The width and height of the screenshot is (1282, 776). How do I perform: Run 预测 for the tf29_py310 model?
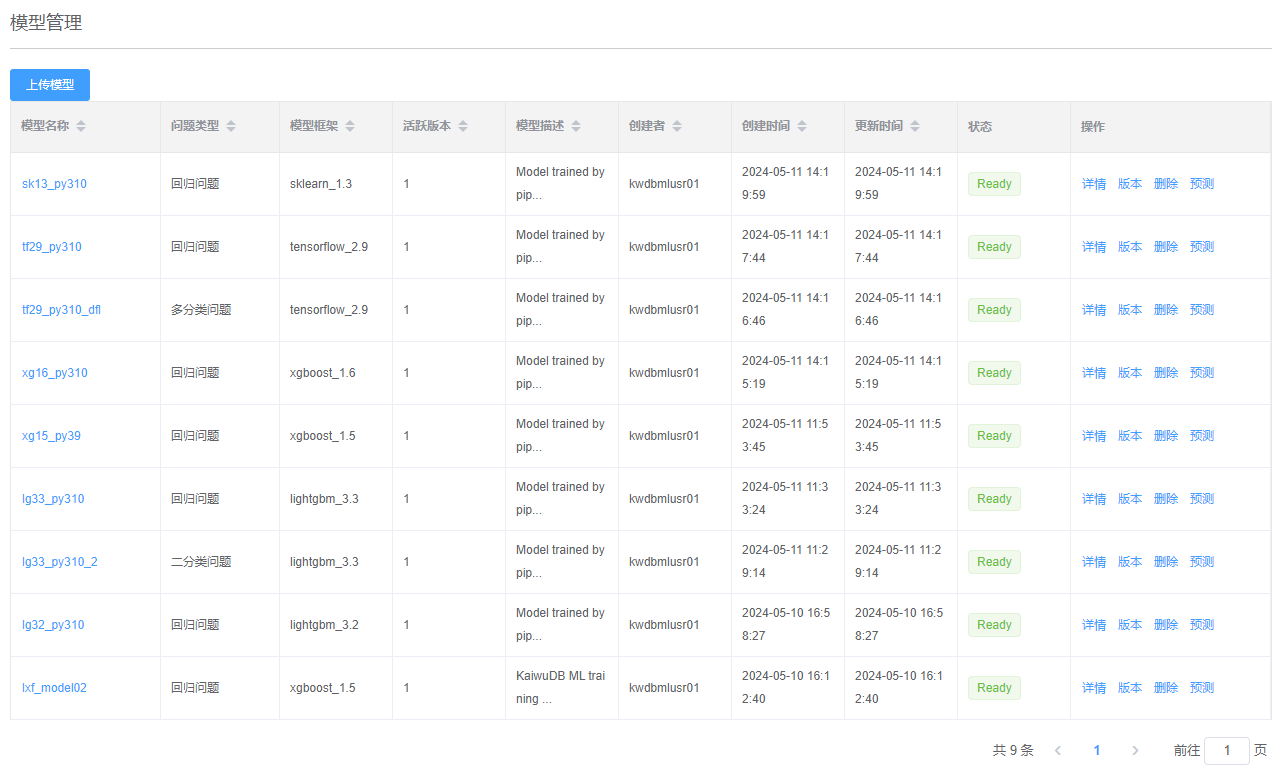[1202, 247]
